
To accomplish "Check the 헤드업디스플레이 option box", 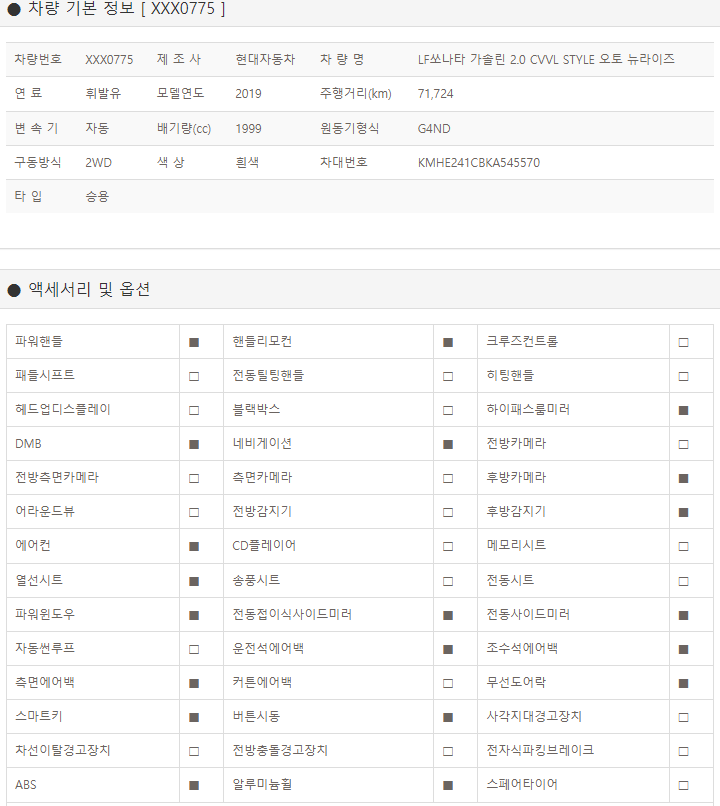I will tap(194, 410).
